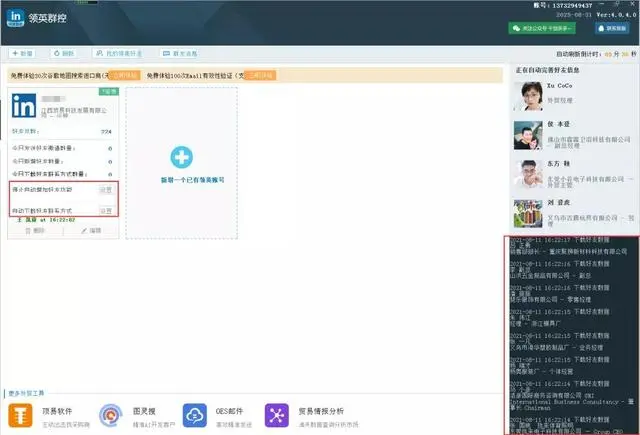Click 16:22:17 log entry in console

click(x=569, y=246)
